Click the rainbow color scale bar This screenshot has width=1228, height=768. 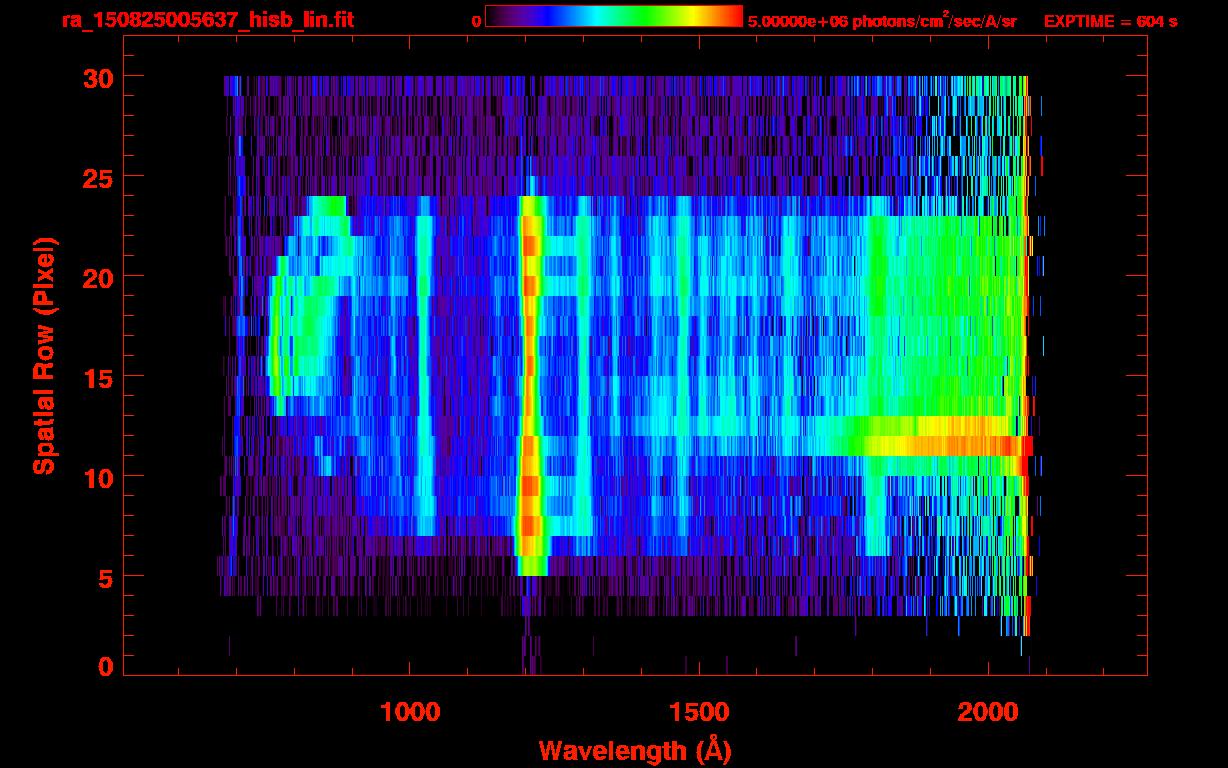click(x=614, y=16)
